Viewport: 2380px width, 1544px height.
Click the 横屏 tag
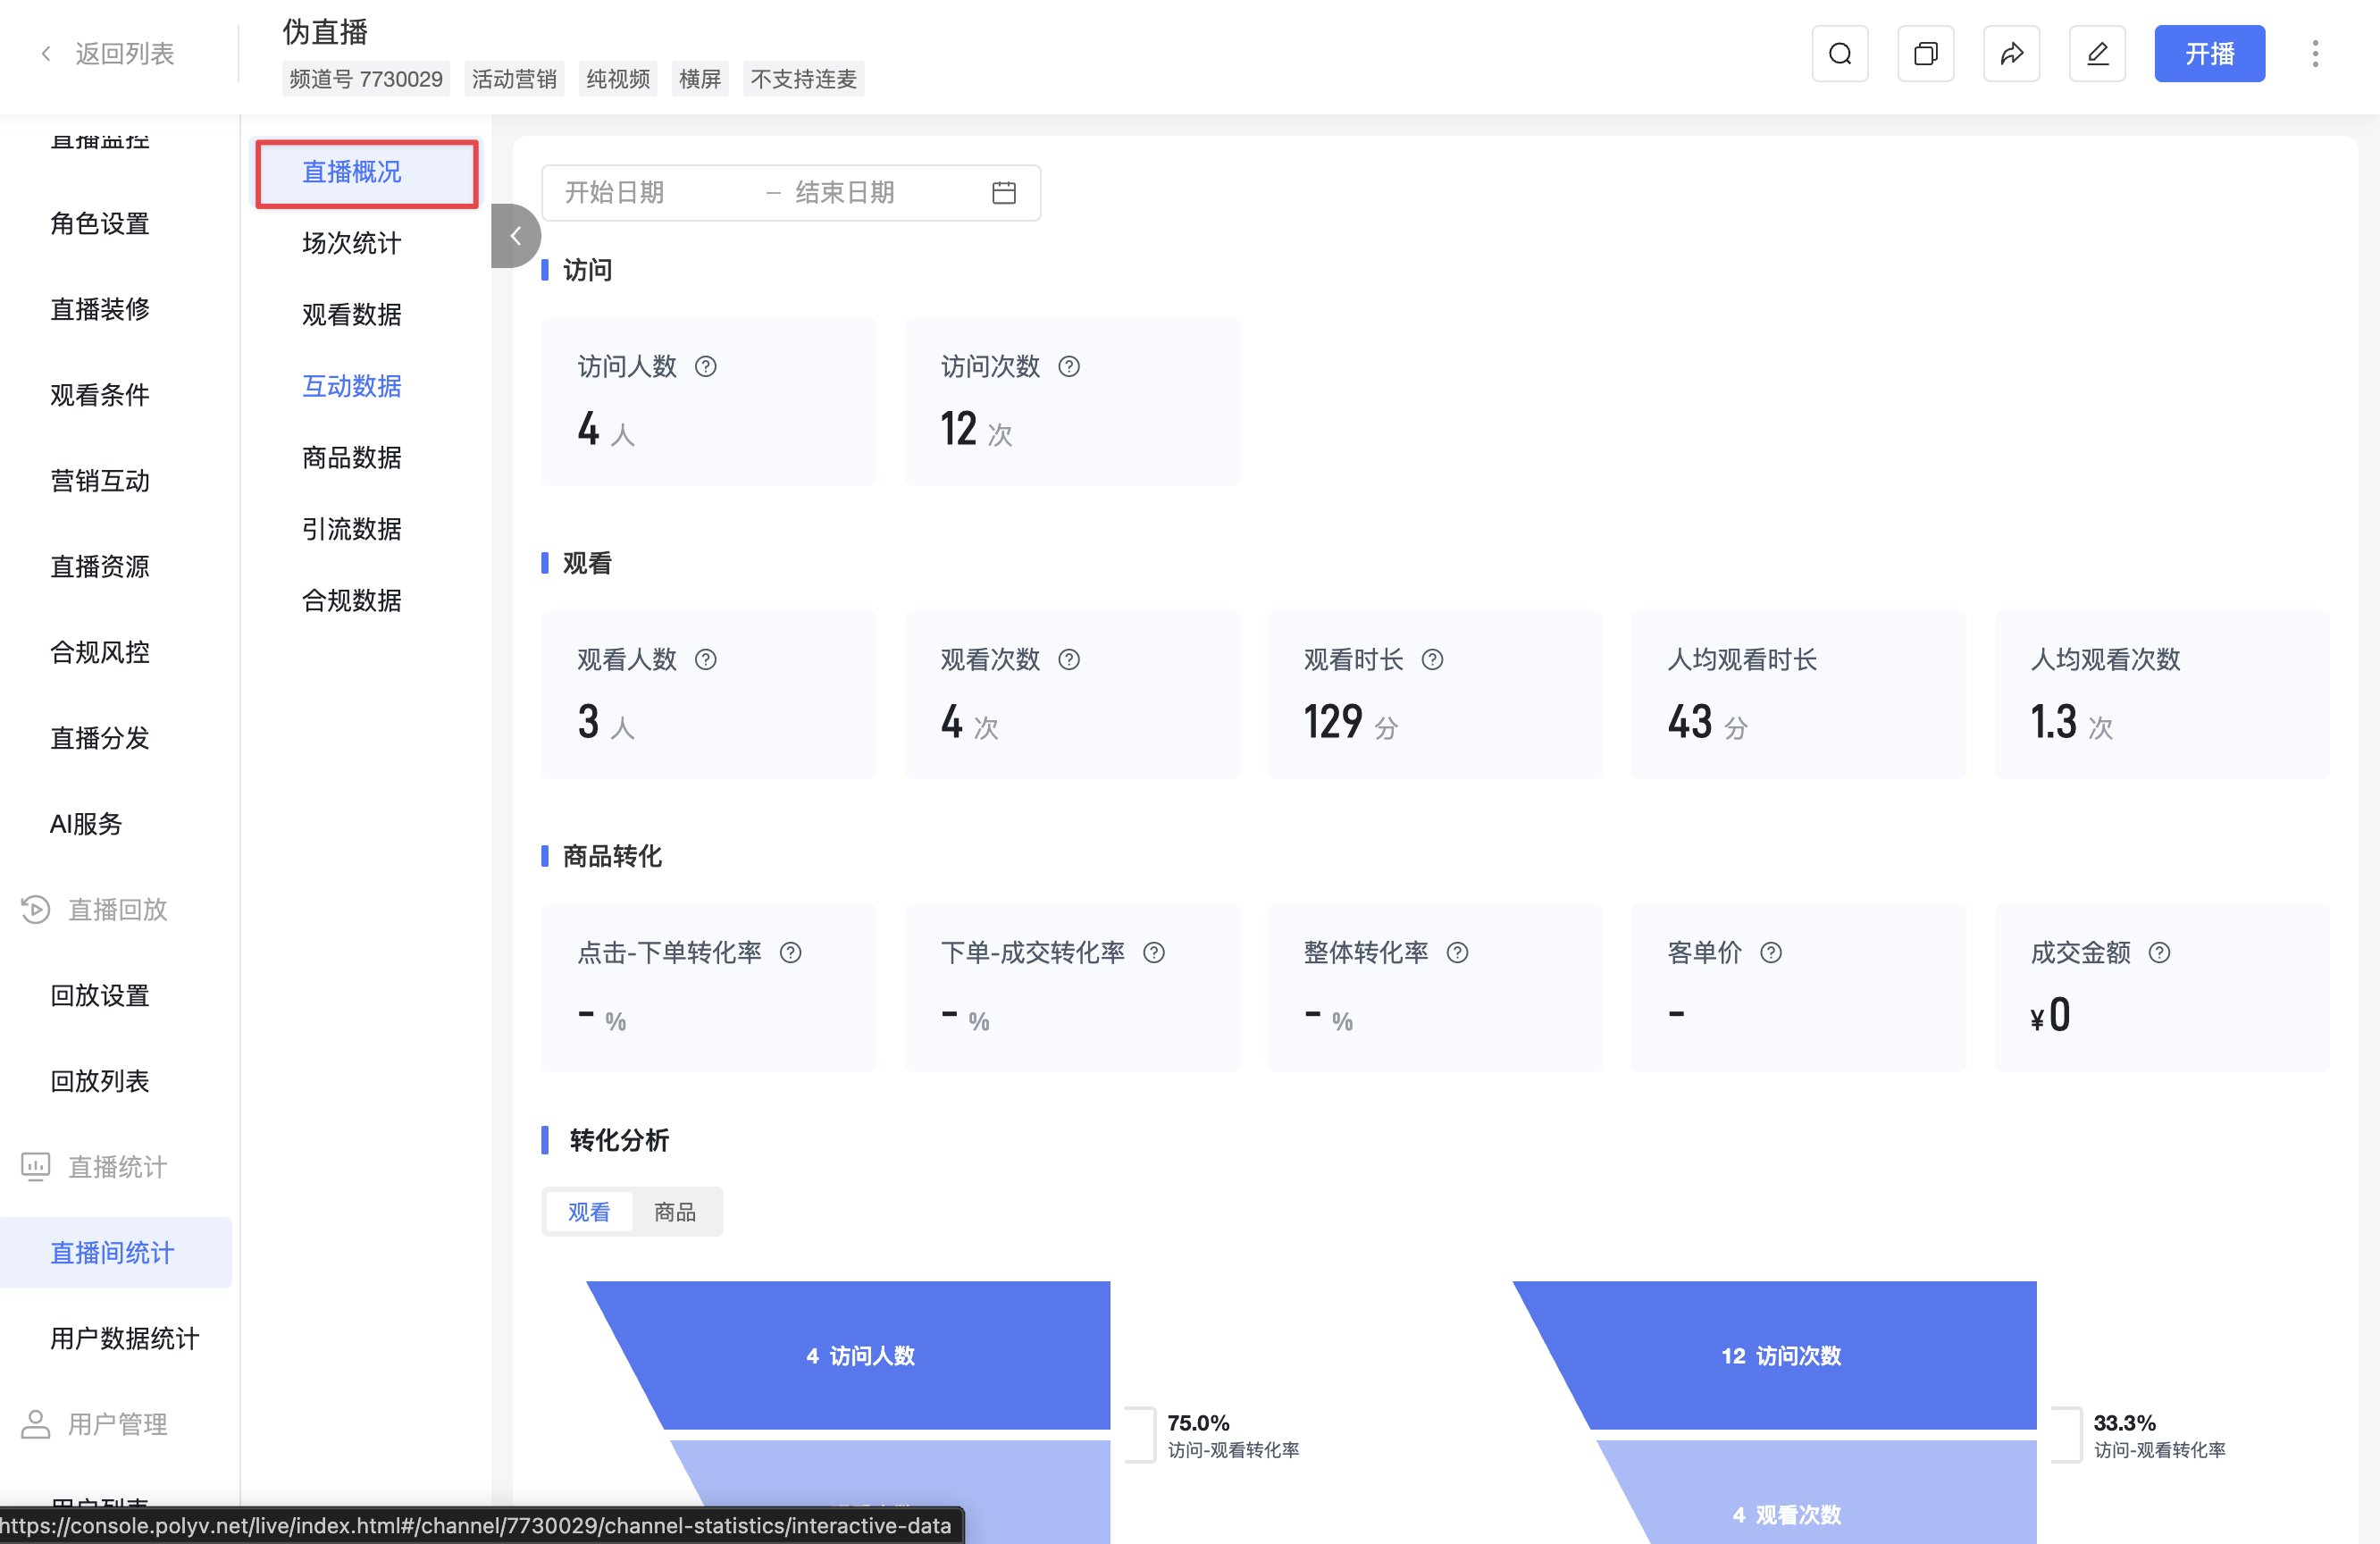point(700,79)
